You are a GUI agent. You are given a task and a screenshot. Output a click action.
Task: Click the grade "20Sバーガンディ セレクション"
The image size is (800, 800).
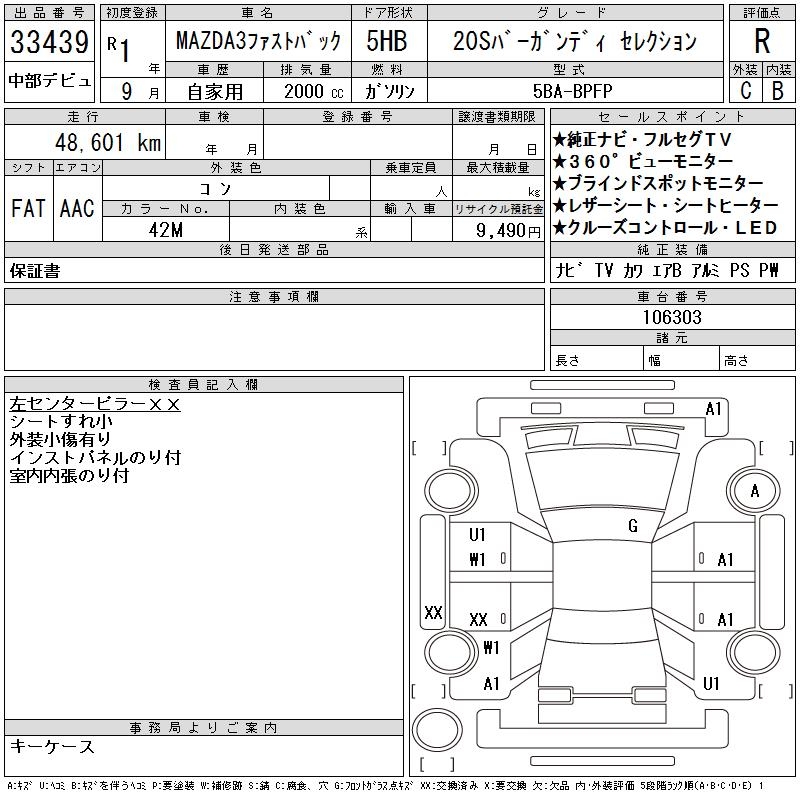point(575,41)
